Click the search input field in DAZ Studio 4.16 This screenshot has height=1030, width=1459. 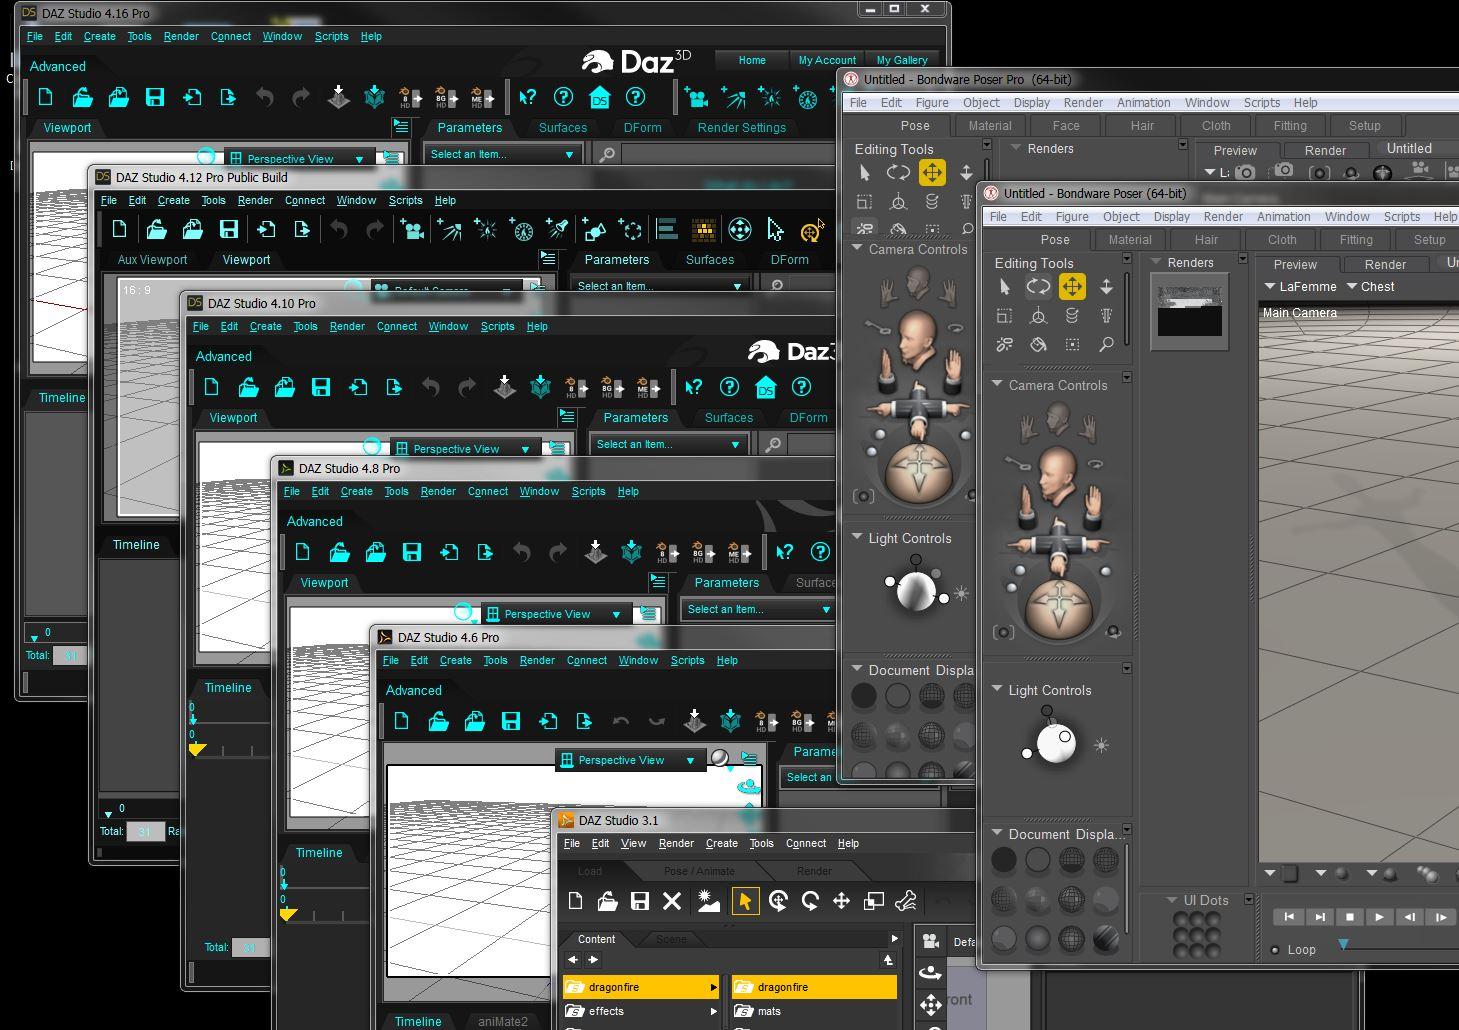pos(728,155)
